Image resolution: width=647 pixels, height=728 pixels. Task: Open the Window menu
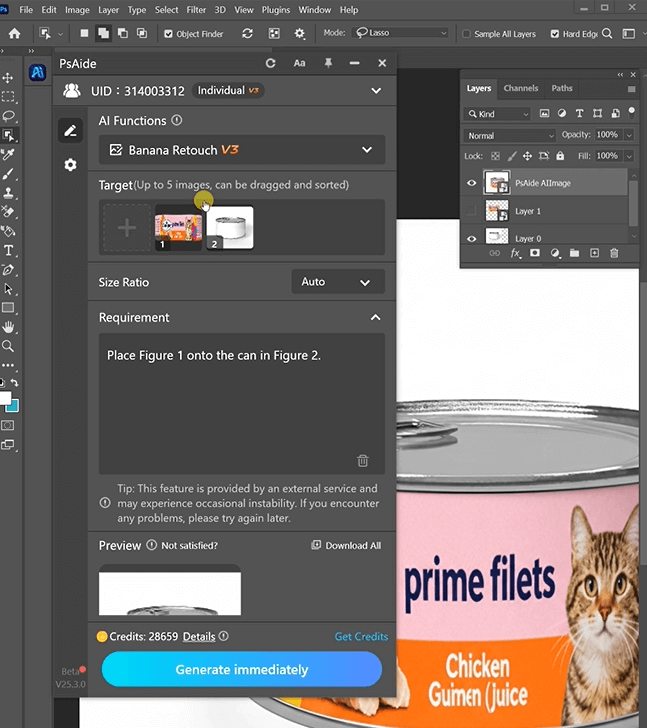click(x=315, y=10)
